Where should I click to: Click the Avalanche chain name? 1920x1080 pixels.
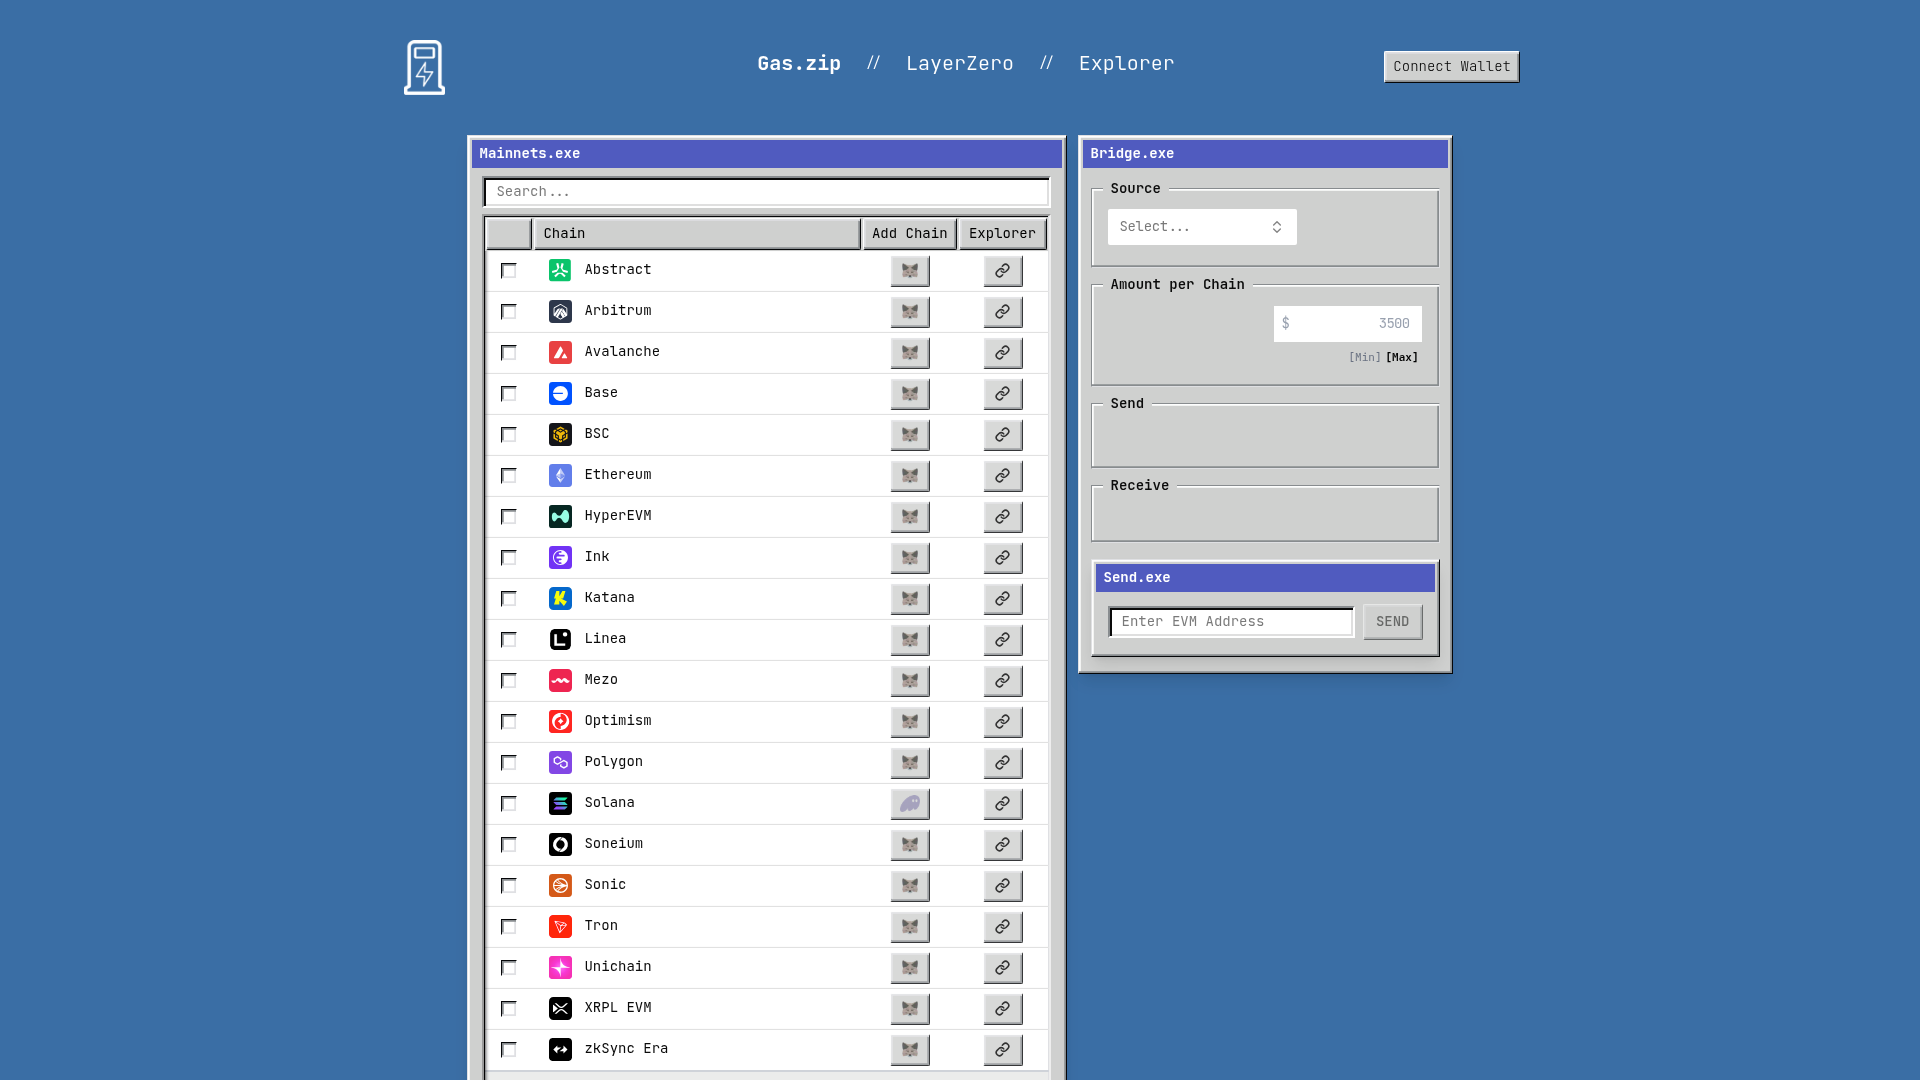pos(622,352)
